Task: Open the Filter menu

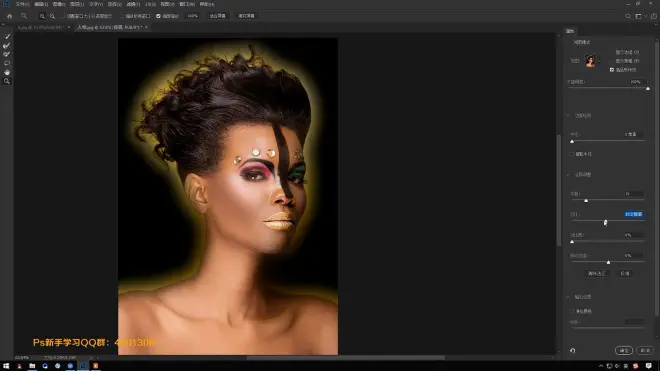Action: (x=133, y=4)
